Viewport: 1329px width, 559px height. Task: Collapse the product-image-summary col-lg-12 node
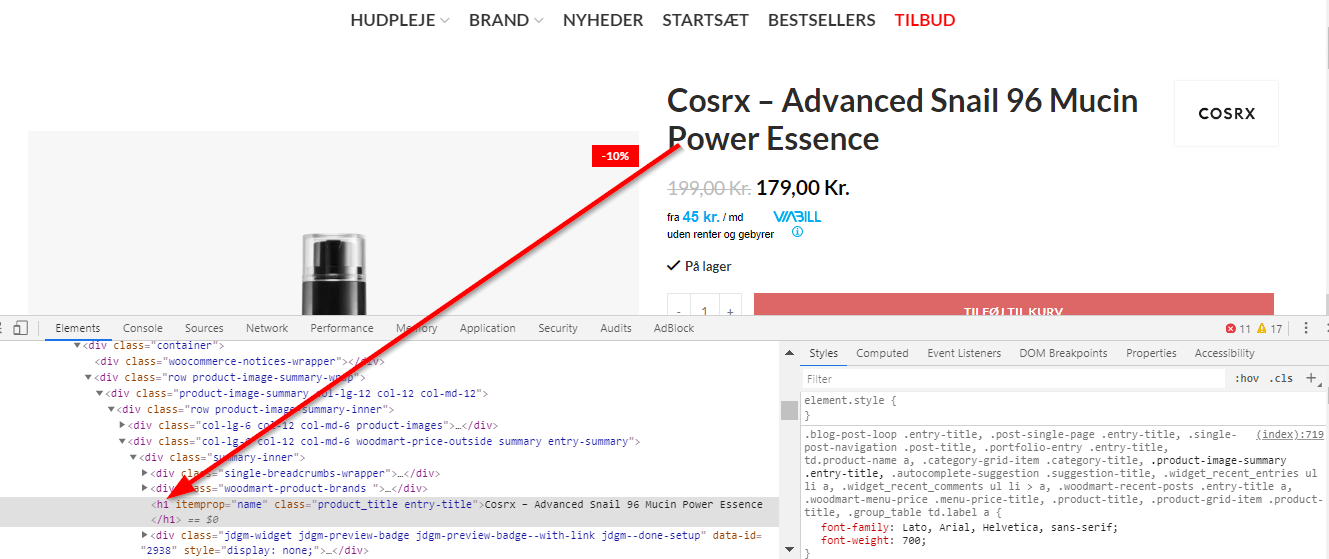99,393
